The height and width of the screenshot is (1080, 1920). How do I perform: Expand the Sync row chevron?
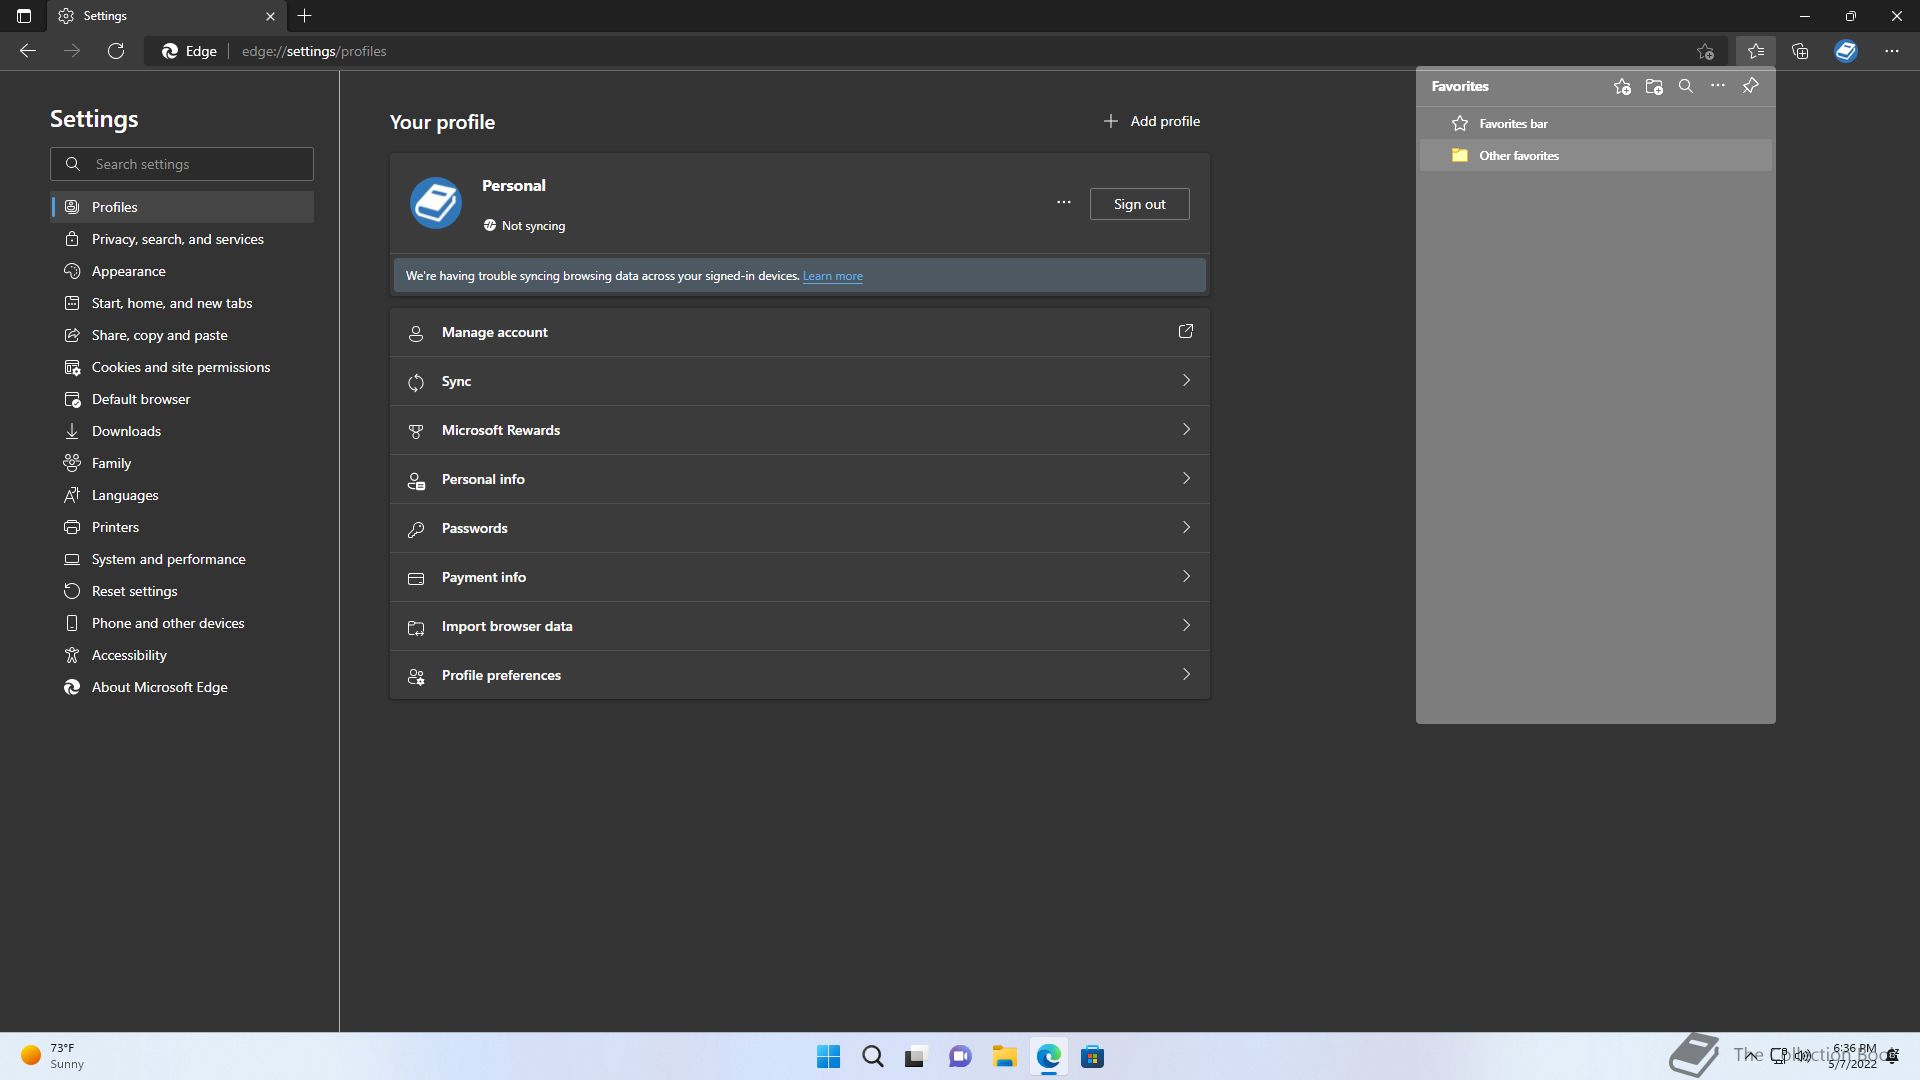point(1186,381)
